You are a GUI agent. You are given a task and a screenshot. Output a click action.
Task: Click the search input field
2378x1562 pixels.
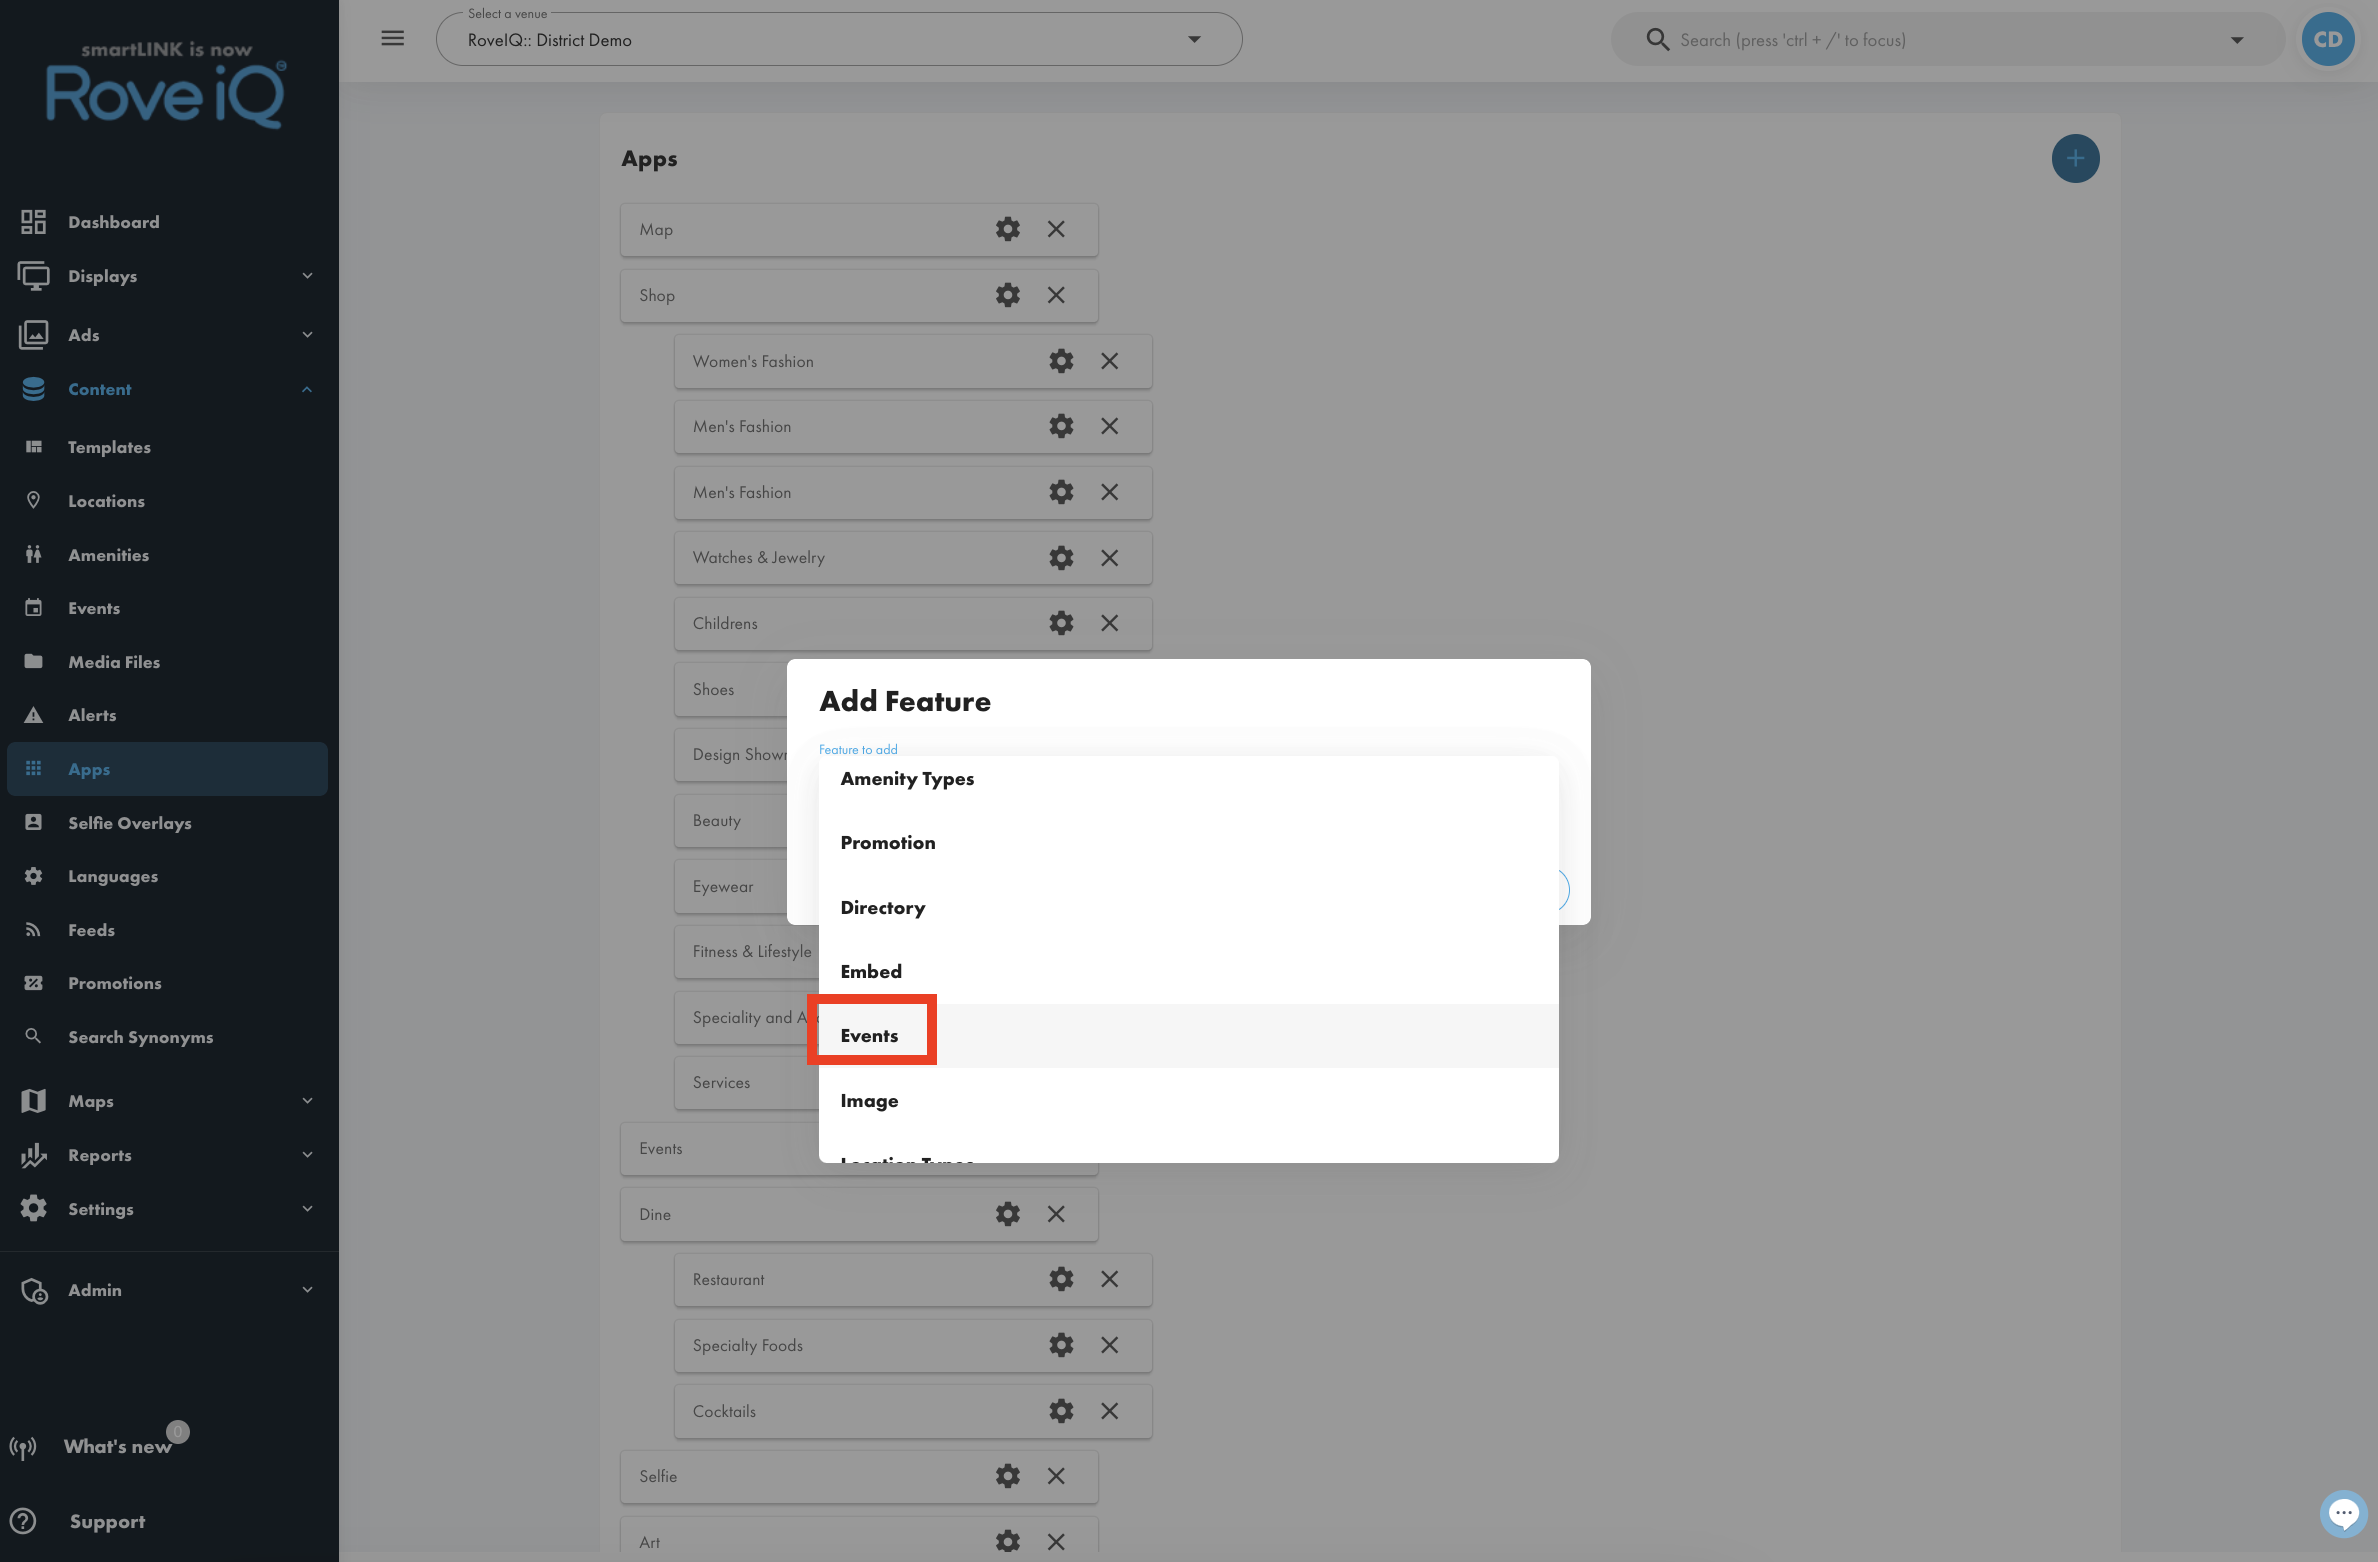click(1947, 40)
